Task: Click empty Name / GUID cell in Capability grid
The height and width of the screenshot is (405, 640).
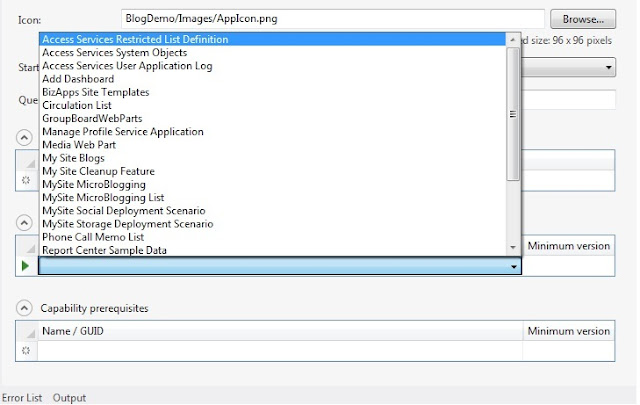Action: (280, 351)
